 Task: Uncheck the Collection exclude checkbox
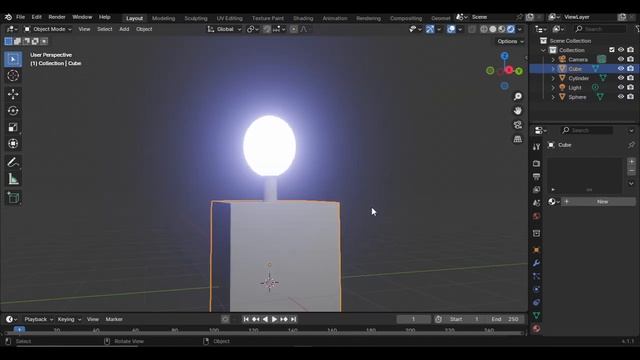click(x=611, y=50)
